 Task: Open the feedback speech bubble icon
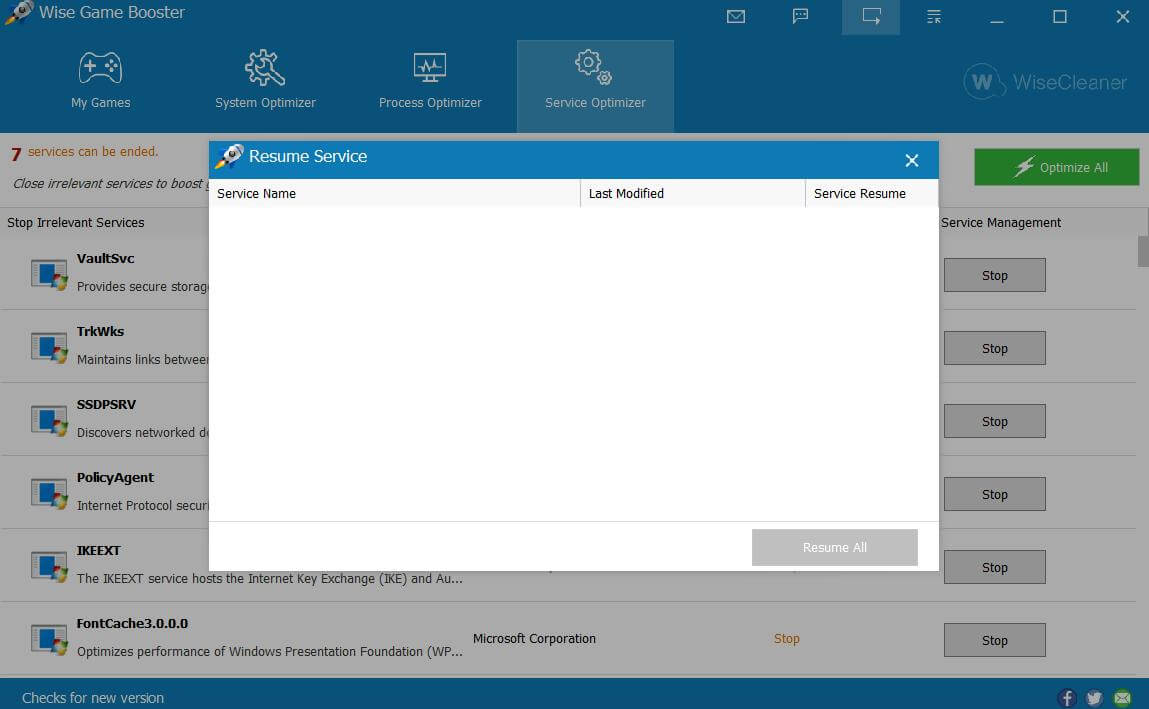coord(800,16)
